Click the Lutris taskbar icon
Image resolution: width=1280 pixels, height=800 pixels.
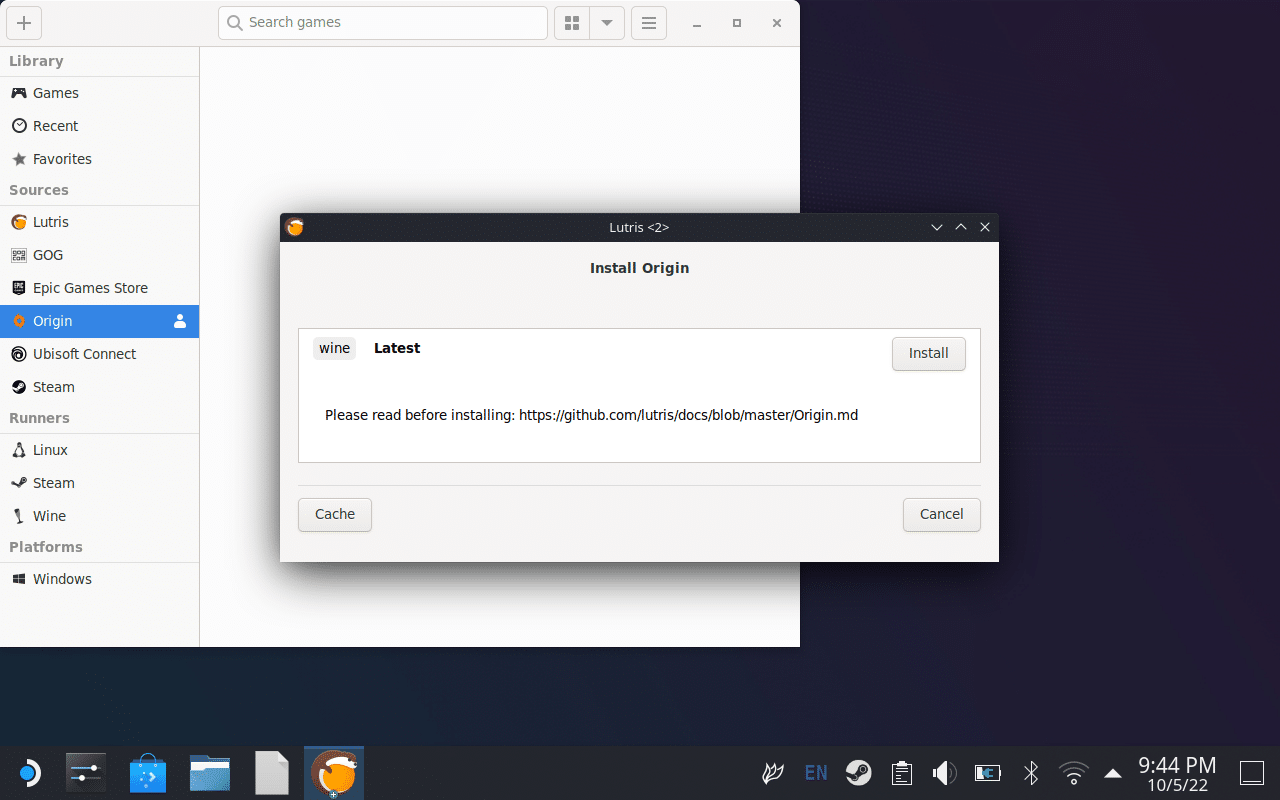coord(334,773)
